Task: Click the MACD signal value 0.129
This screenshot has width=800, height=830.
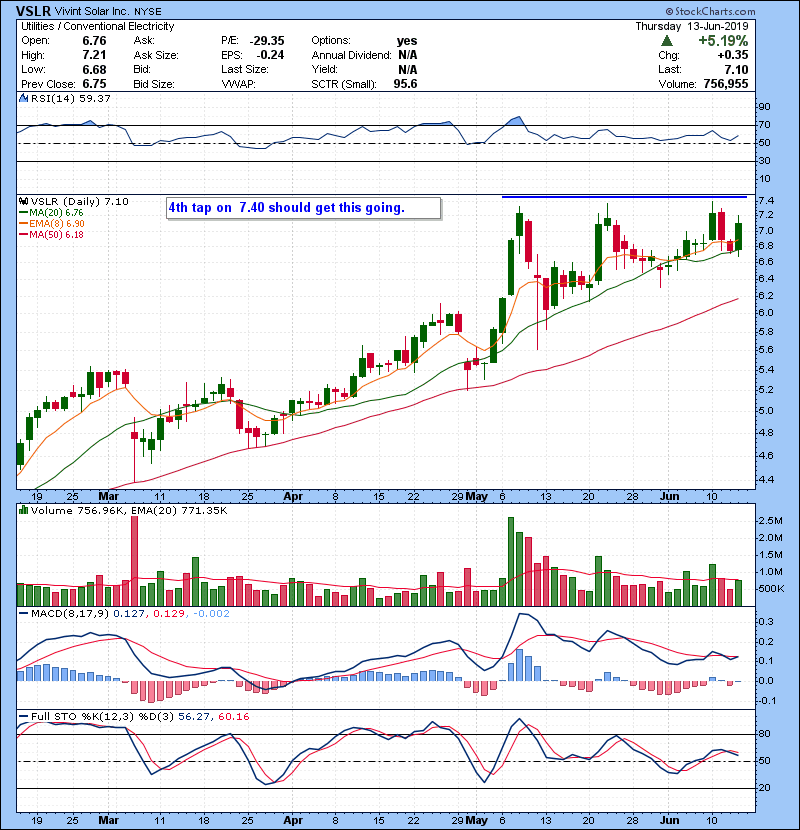Action: point(168,614)
